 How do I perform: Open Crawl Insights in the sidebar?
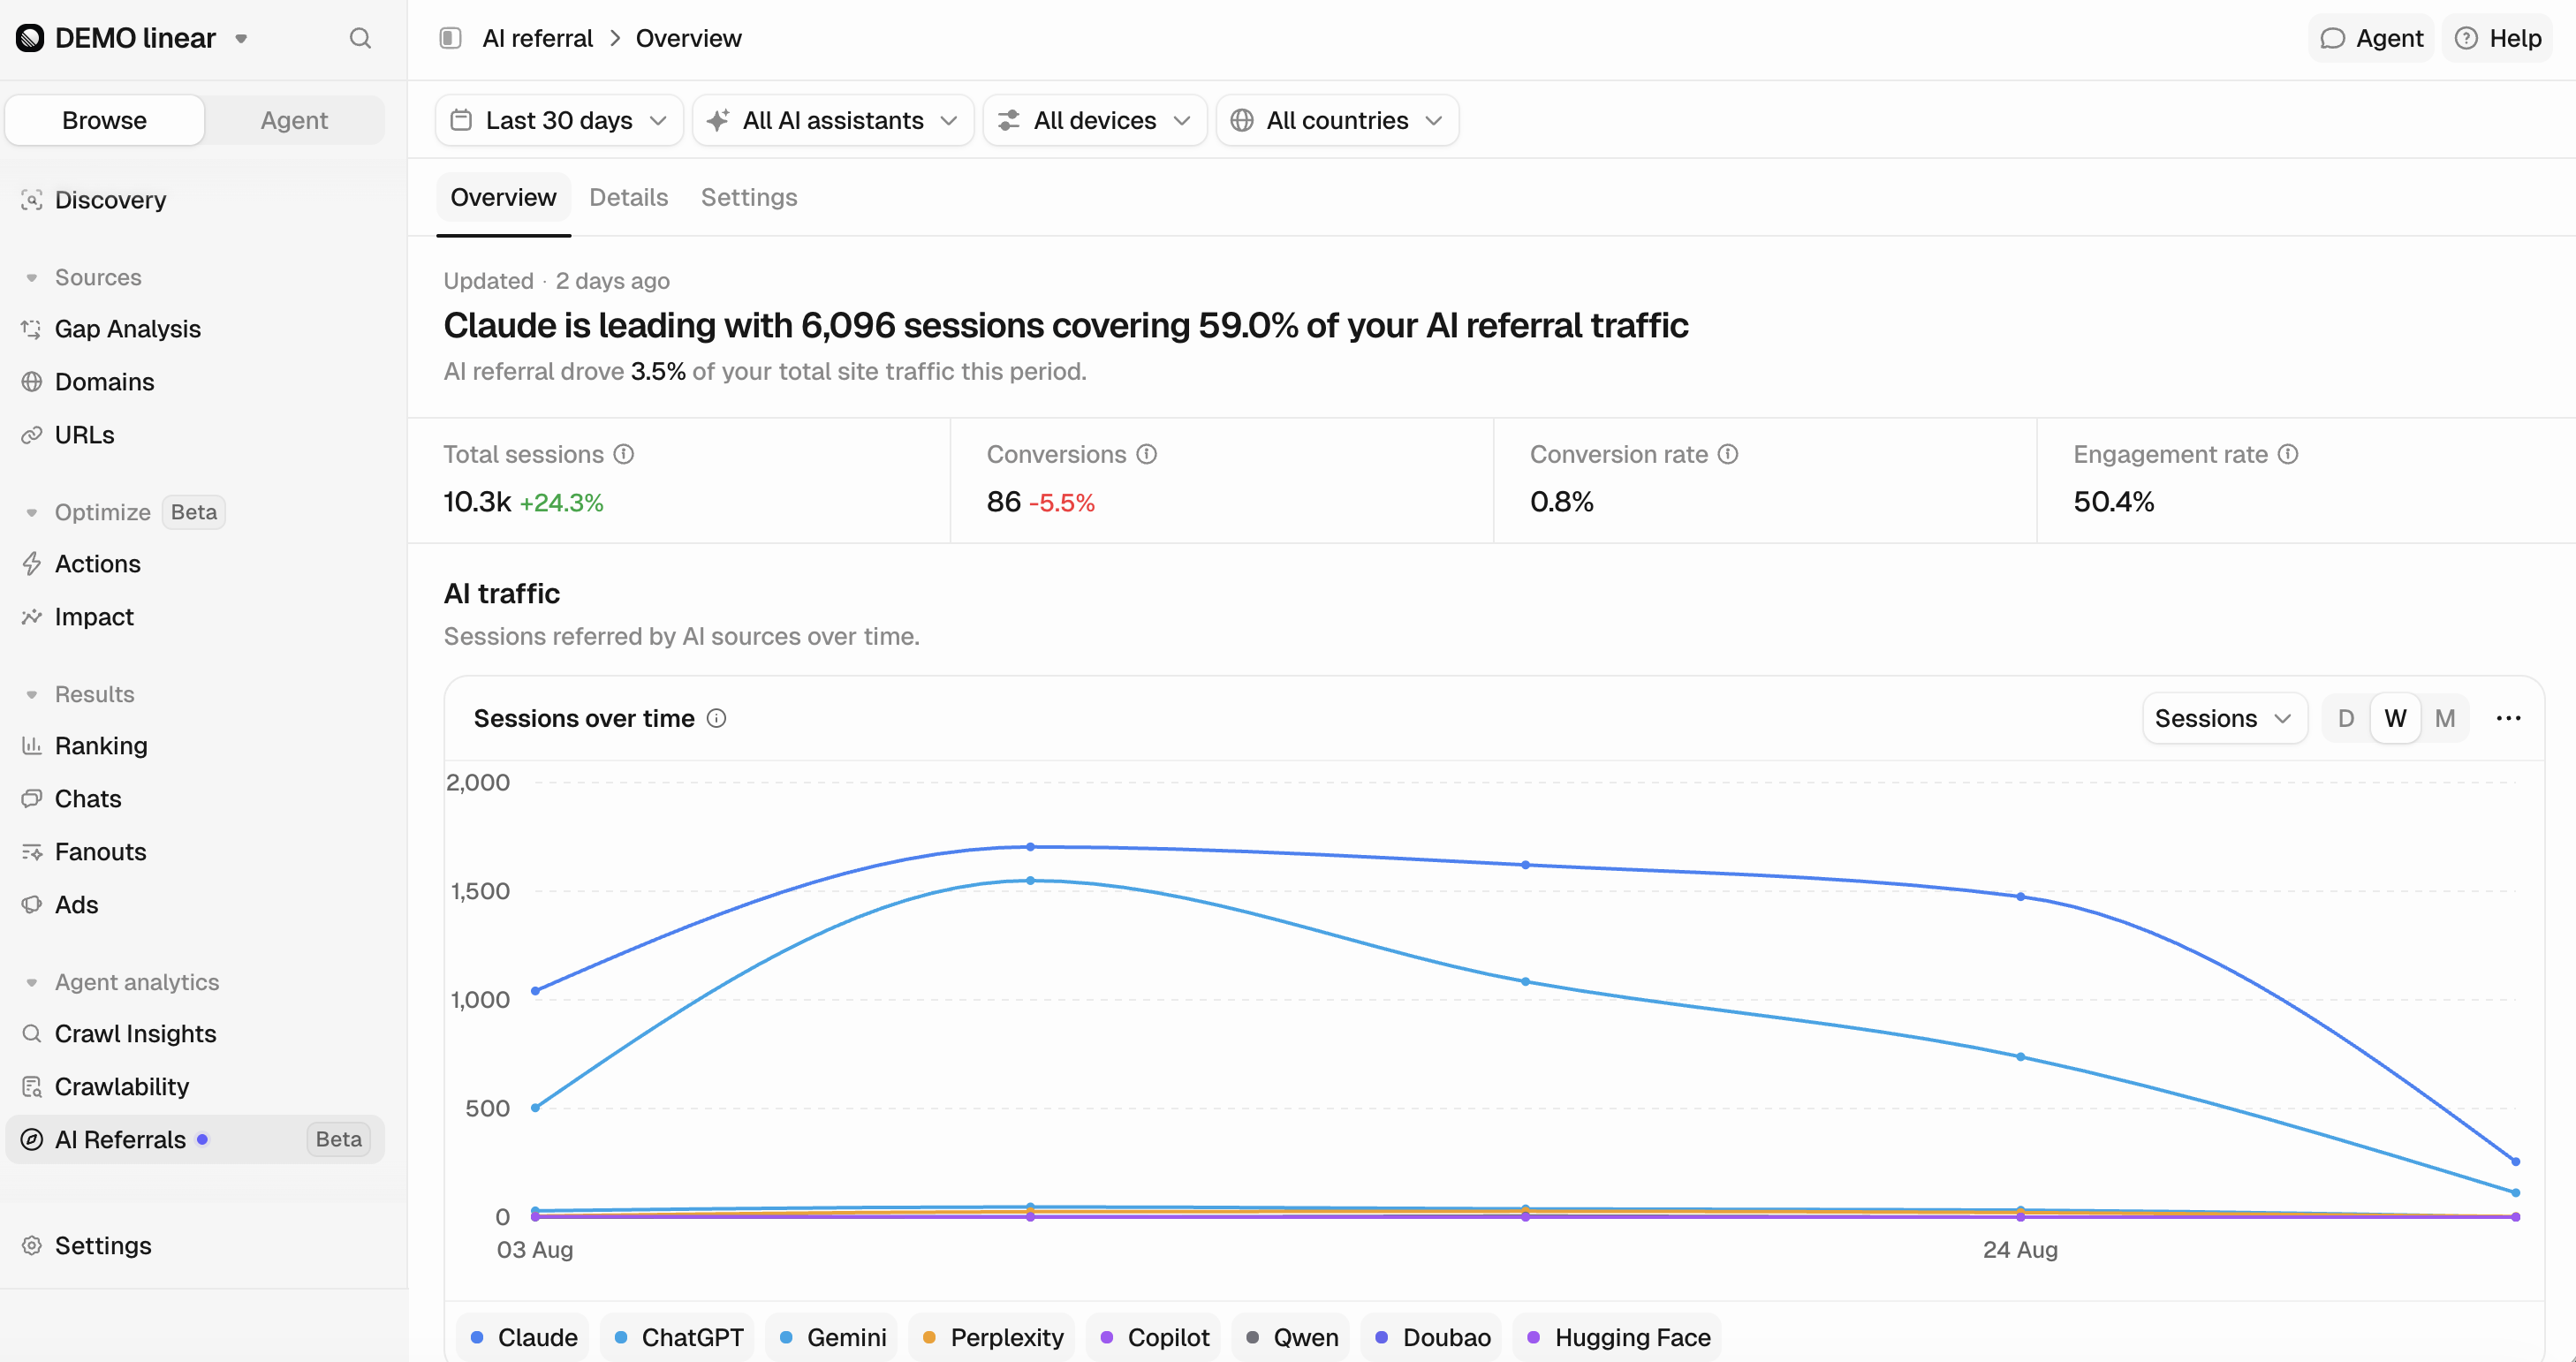click(x=195, y=1034)
